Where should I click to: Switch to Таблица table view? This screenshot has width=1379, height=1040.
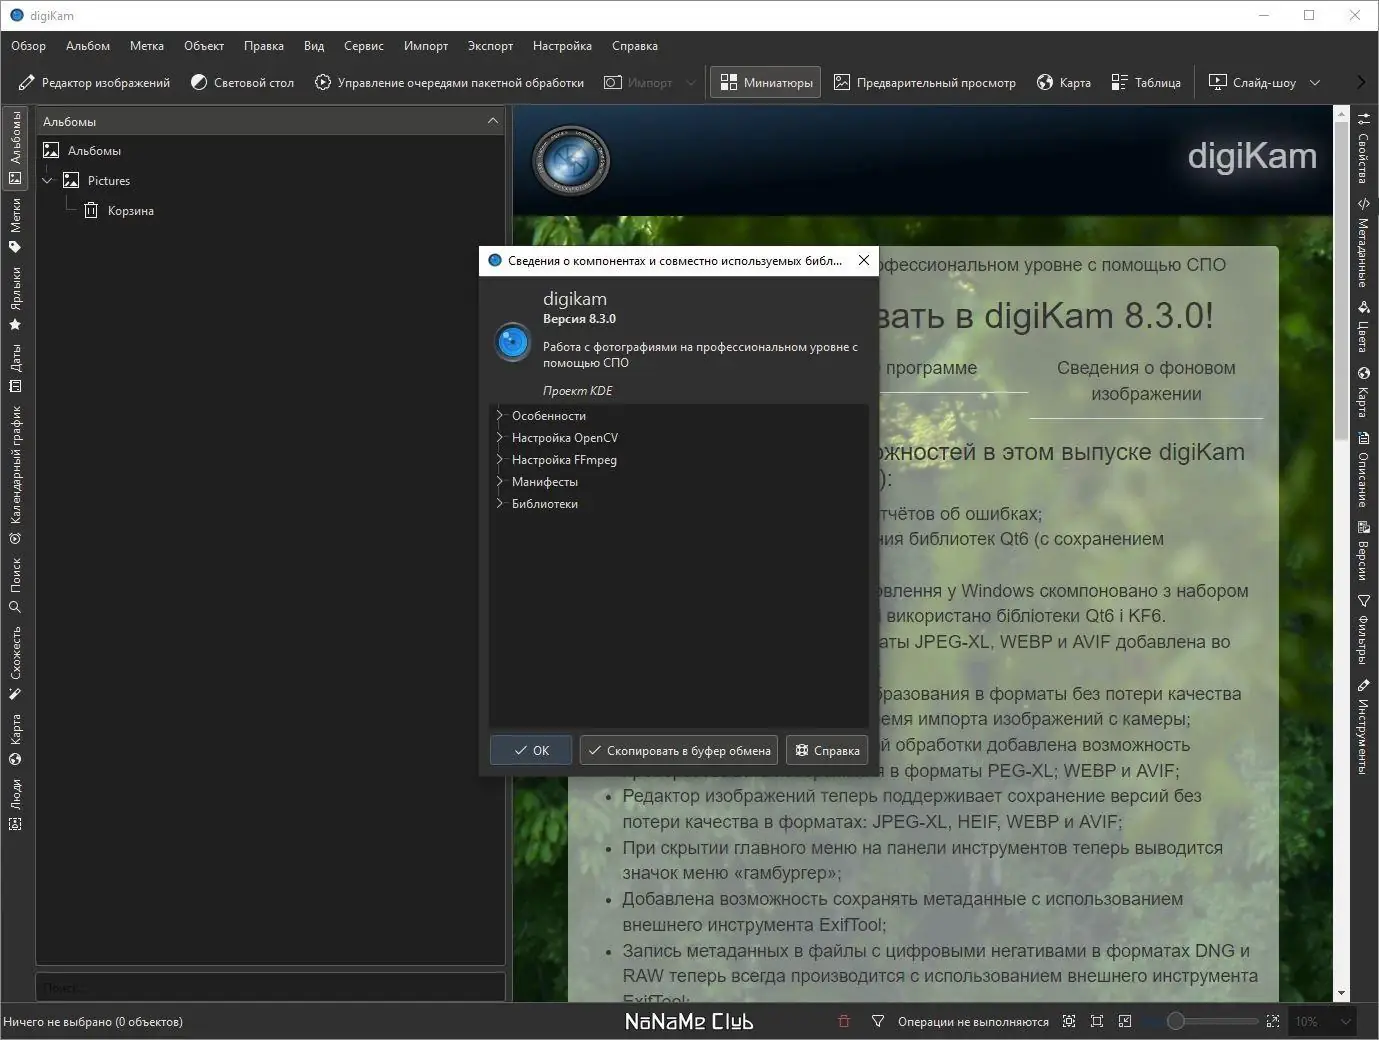tap(1146, 83)
